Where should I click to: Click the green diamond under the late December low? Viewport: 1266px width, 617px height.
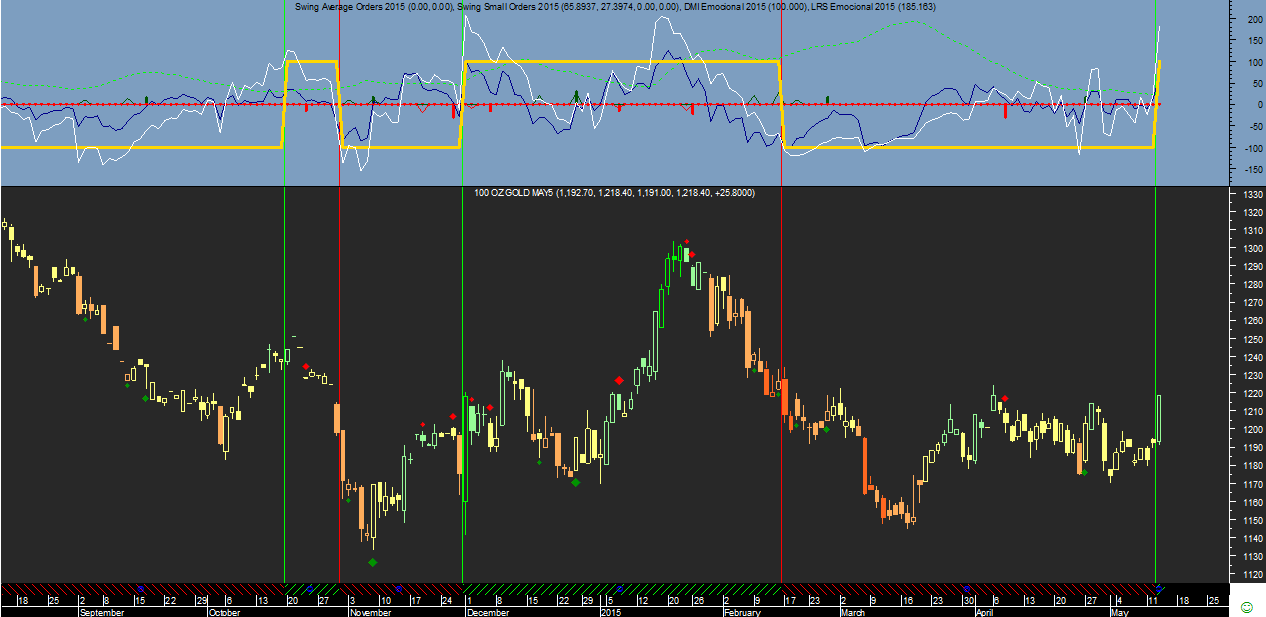[575, 482]
